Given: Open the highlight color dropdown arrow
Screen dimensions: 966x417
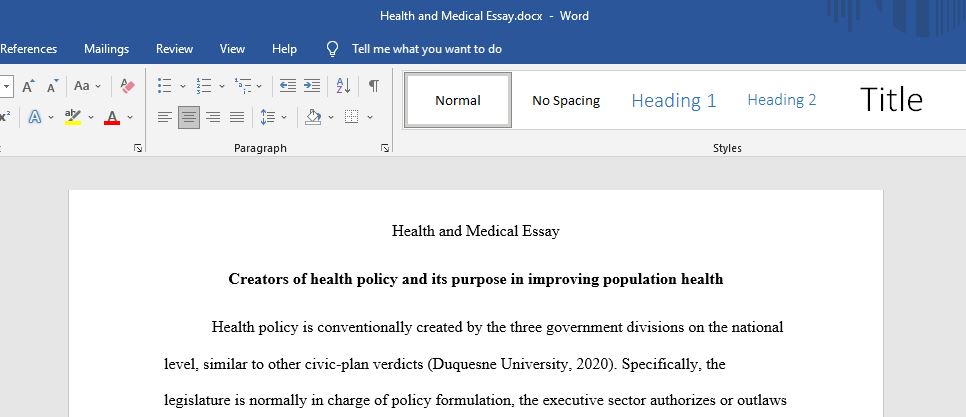Looking at the screenshot, I should click(x=91, y=117).
